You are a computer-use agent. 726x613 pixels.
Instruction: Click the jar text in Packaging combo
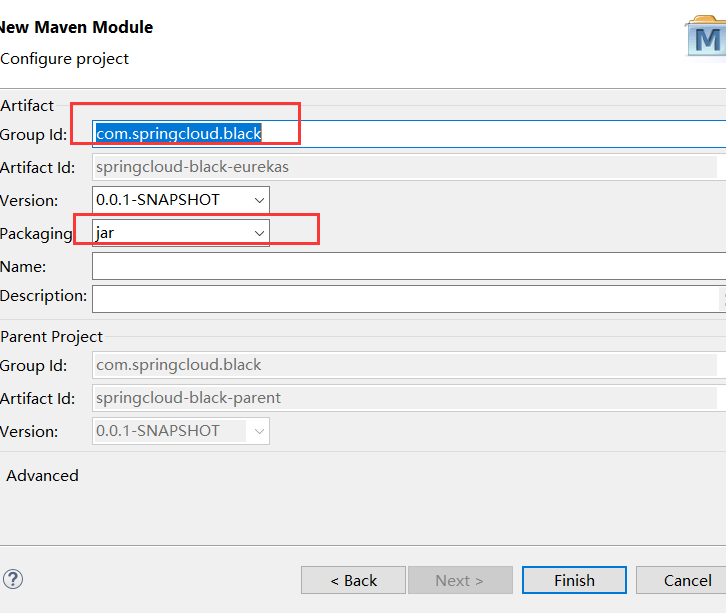coord(105,233)
